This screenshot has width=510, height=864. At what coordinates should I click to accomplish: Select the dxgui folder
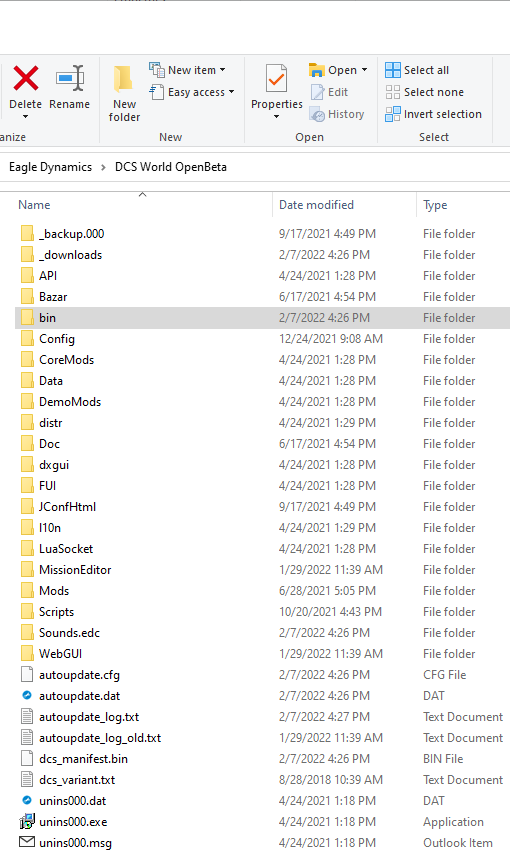point(54,465)
